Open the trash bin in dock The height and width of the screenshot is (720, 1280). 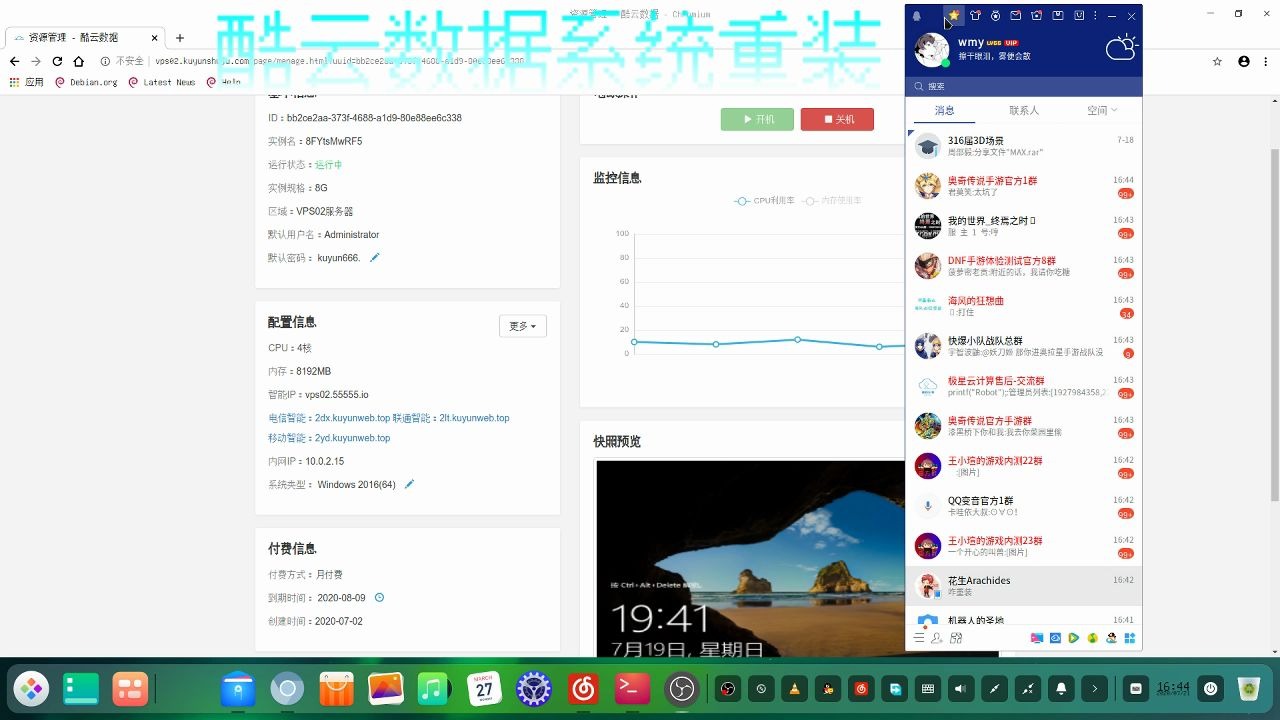click(1248, 688)
